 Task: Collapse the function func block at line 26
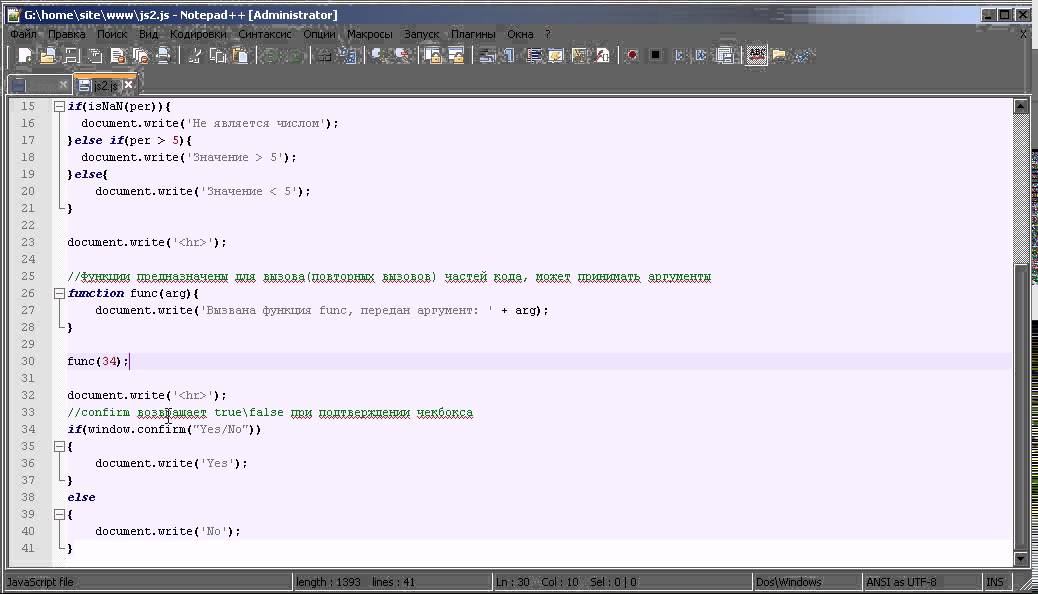pyautogui.click(x=60, y=294)
